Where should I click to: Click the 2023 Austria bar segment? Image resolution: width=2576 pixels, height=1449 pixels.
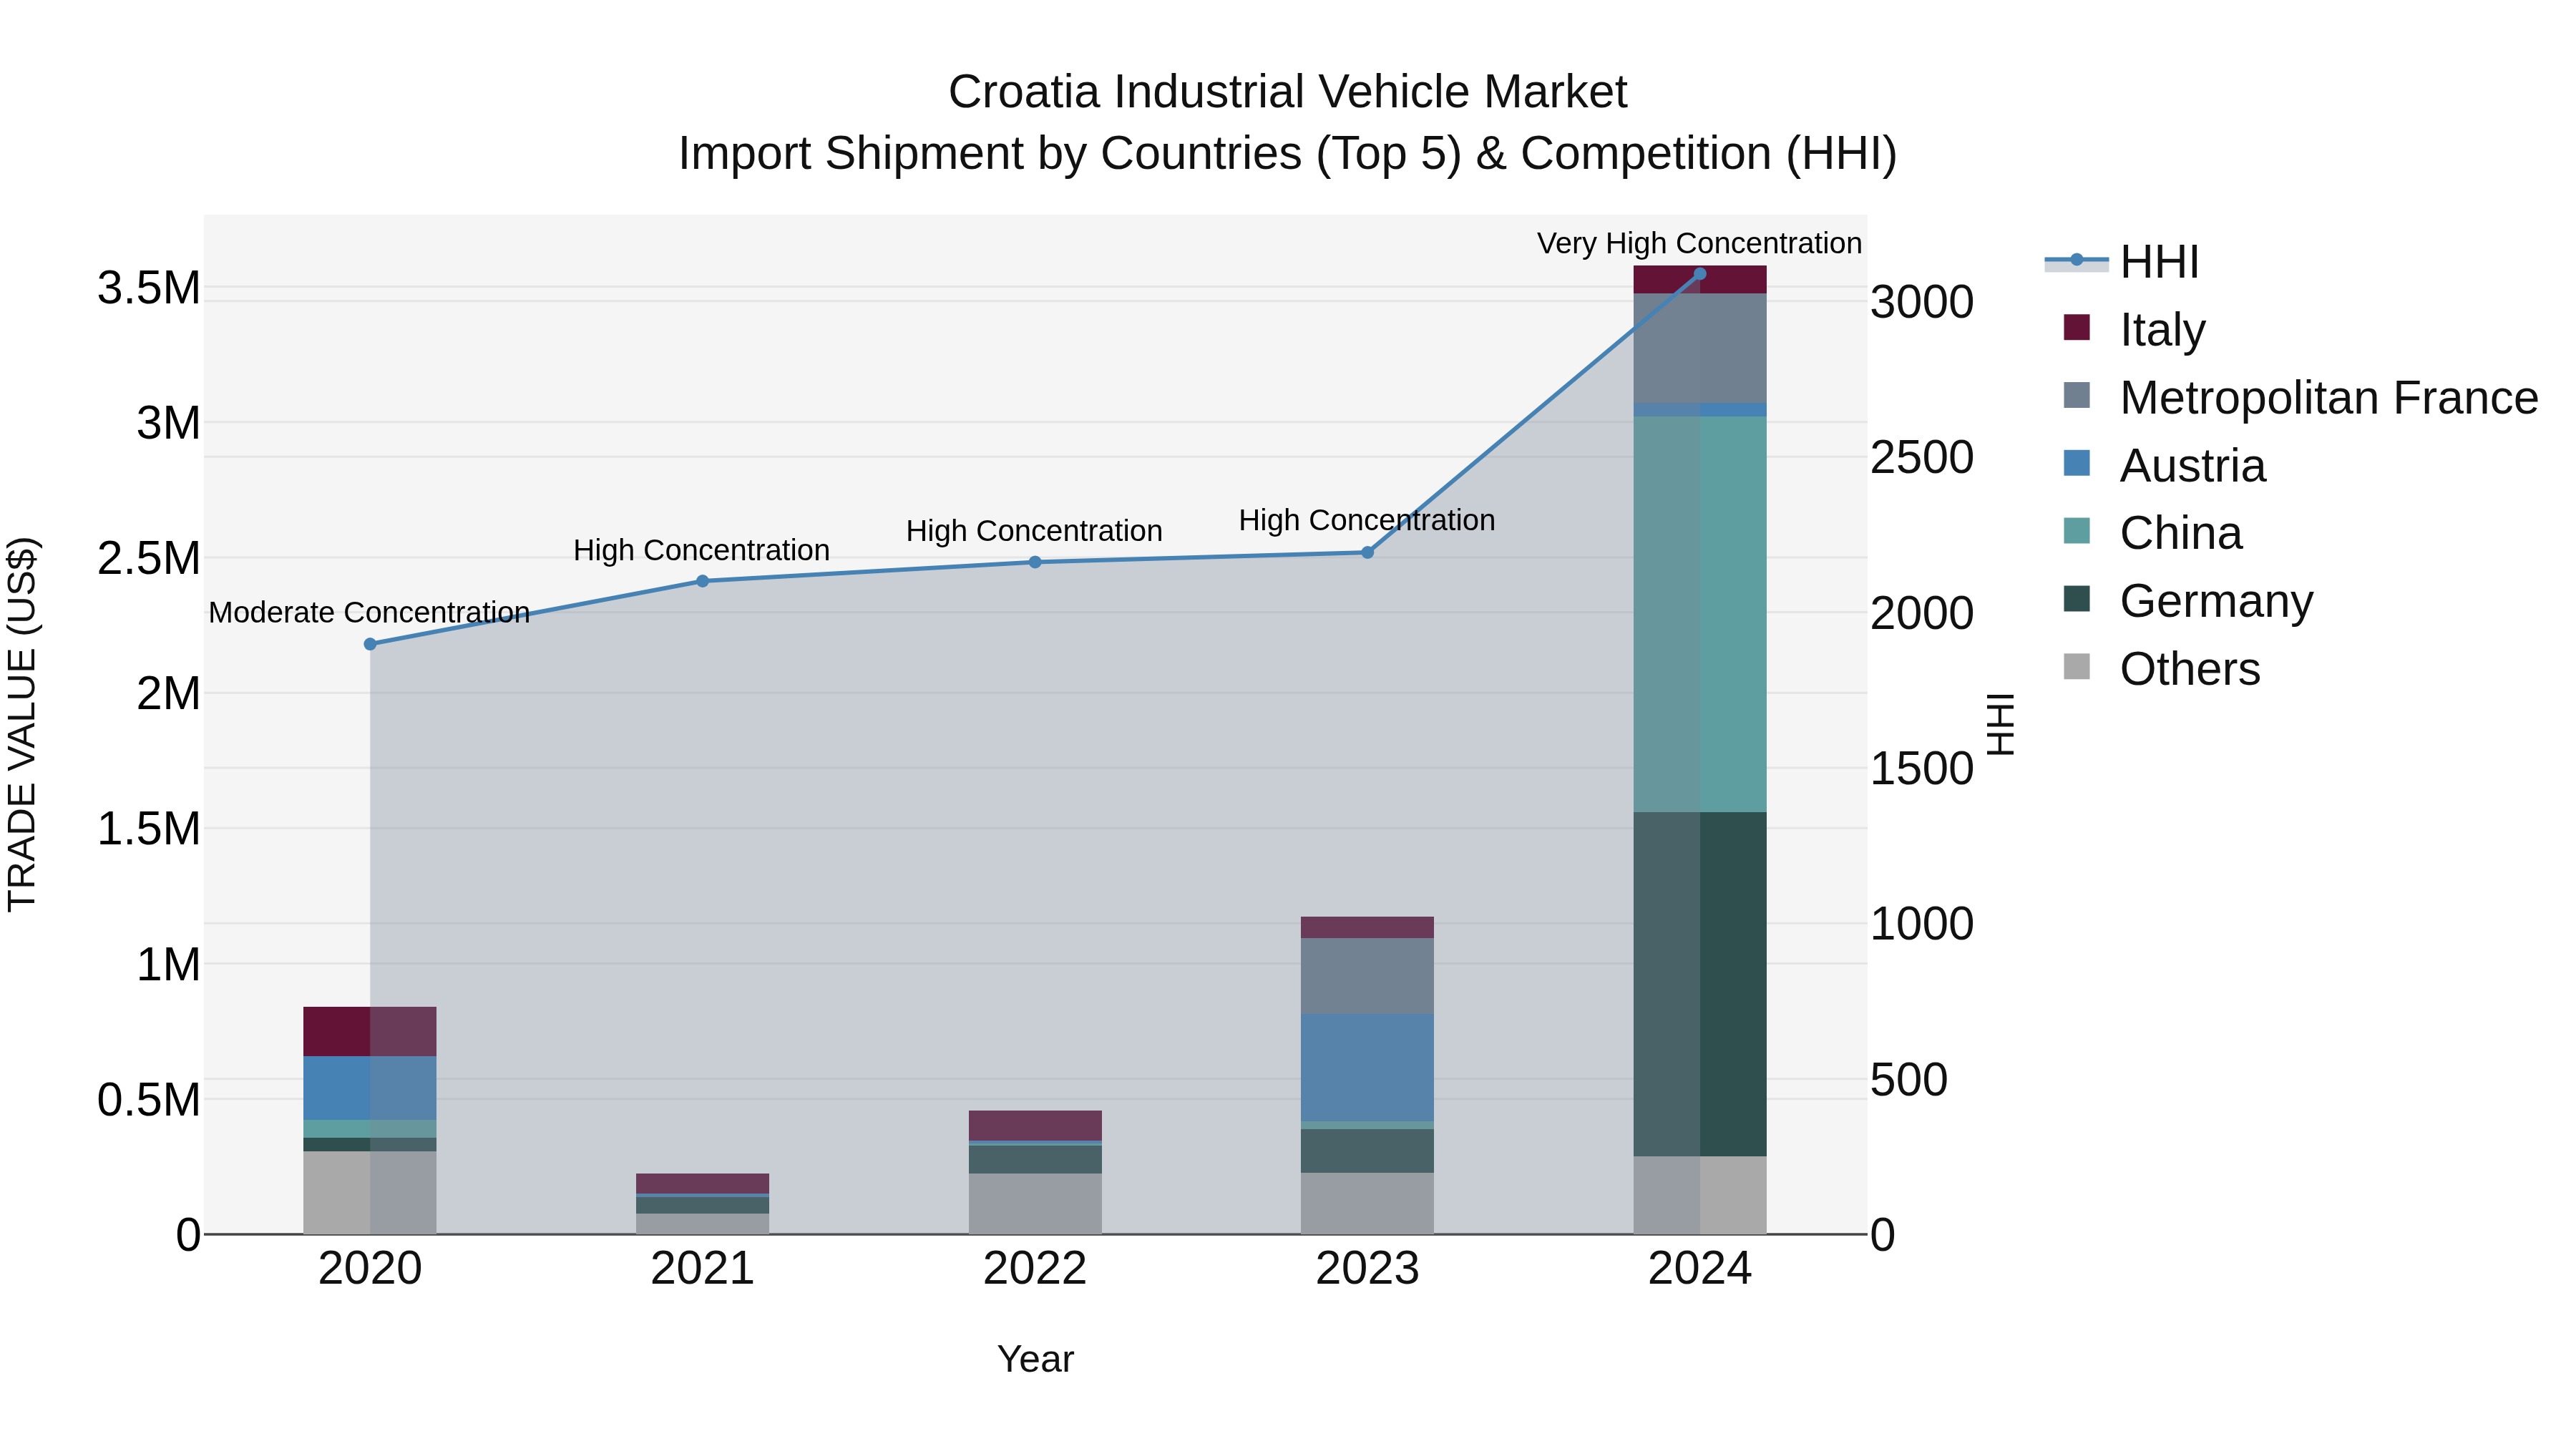[1367, 1067]
